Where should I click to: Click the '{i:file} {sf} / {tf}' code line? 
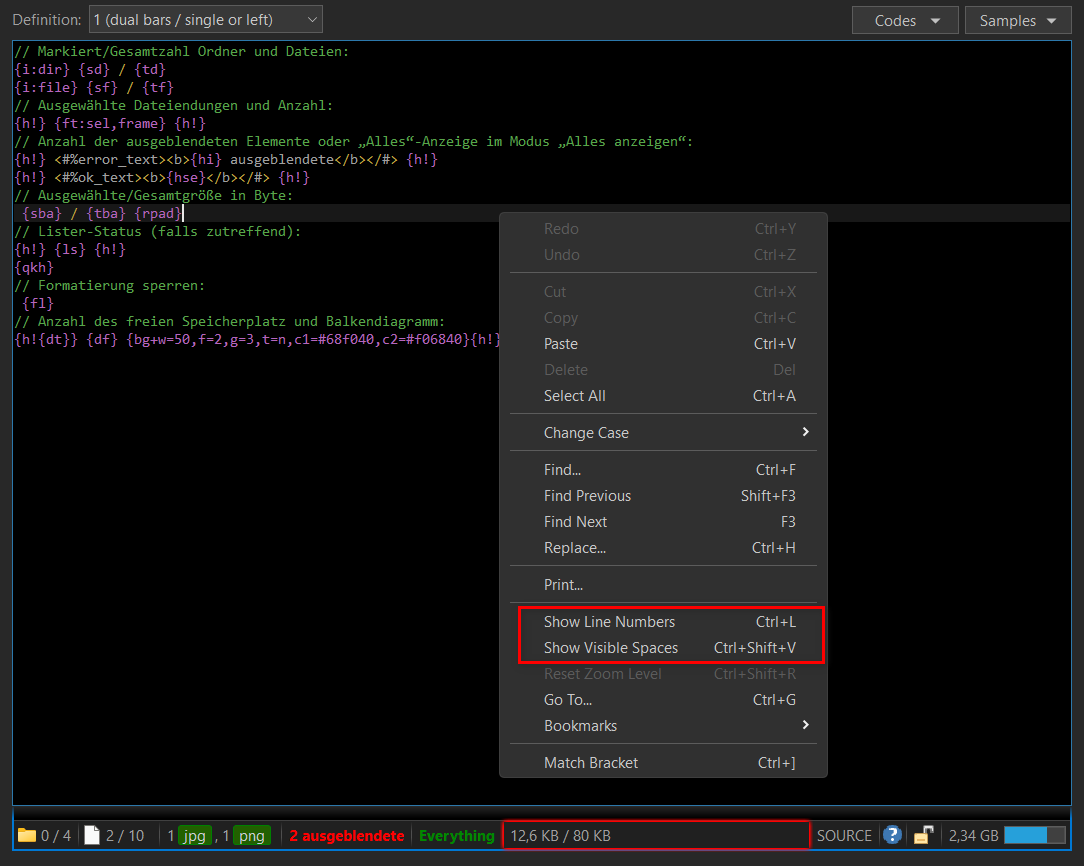(x=94, y=88)
